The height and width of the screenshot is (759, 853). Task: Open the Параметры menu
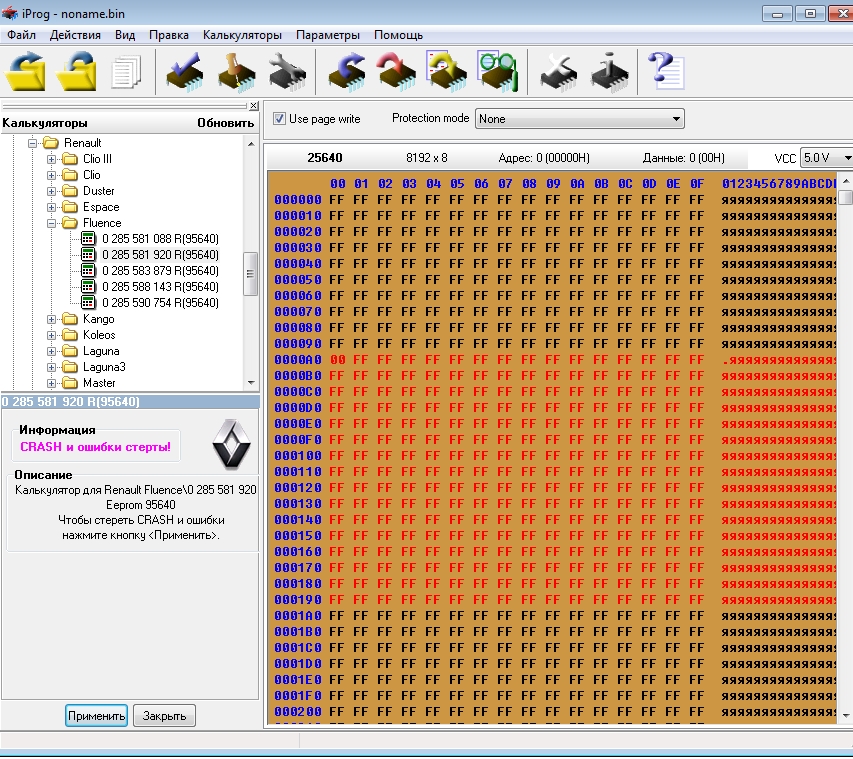pyautogui.click(x=327, y=35)
